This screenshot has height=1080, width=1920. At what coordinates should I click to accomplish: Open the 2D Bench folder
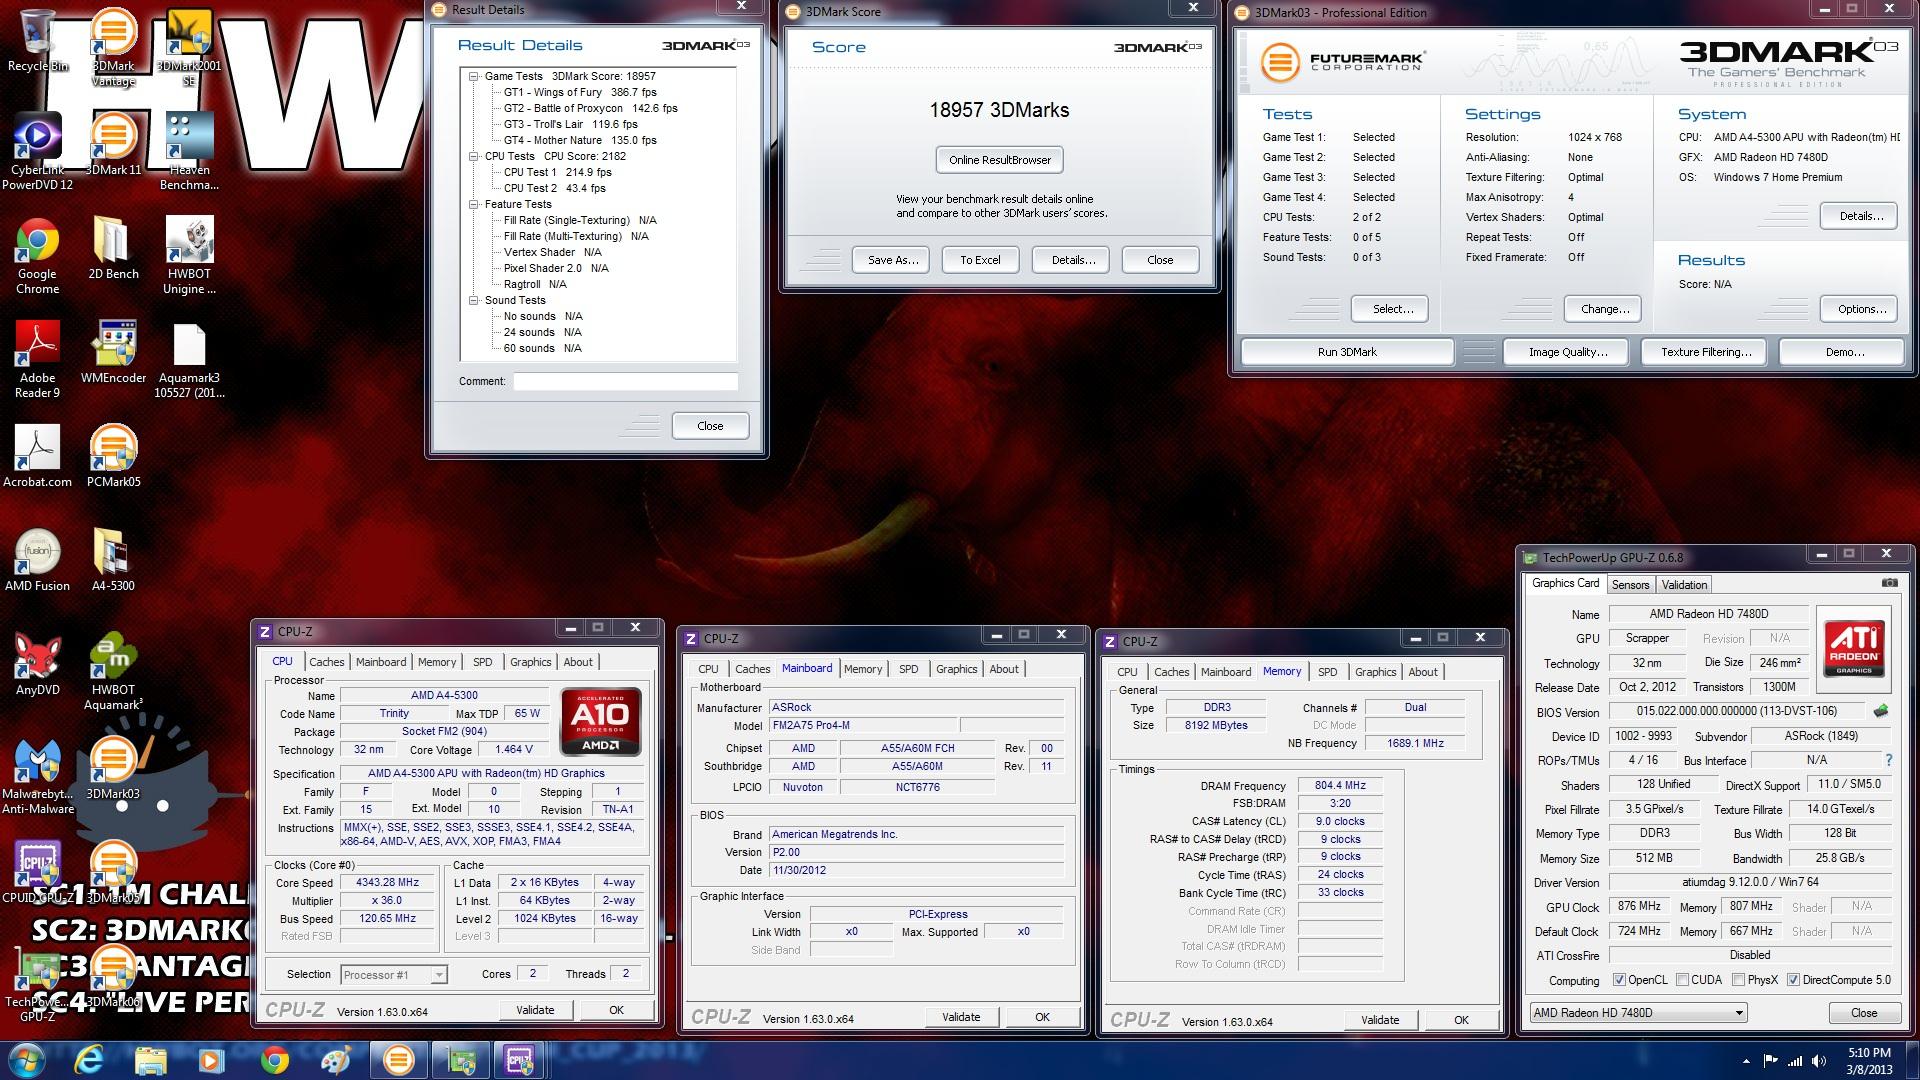tap(113, 248)
